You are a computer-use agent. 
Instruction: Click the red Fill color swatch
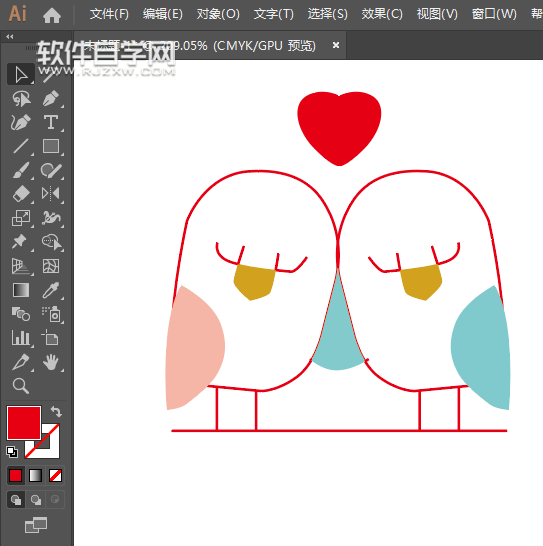pyautogui.click(x=24, y=423)
